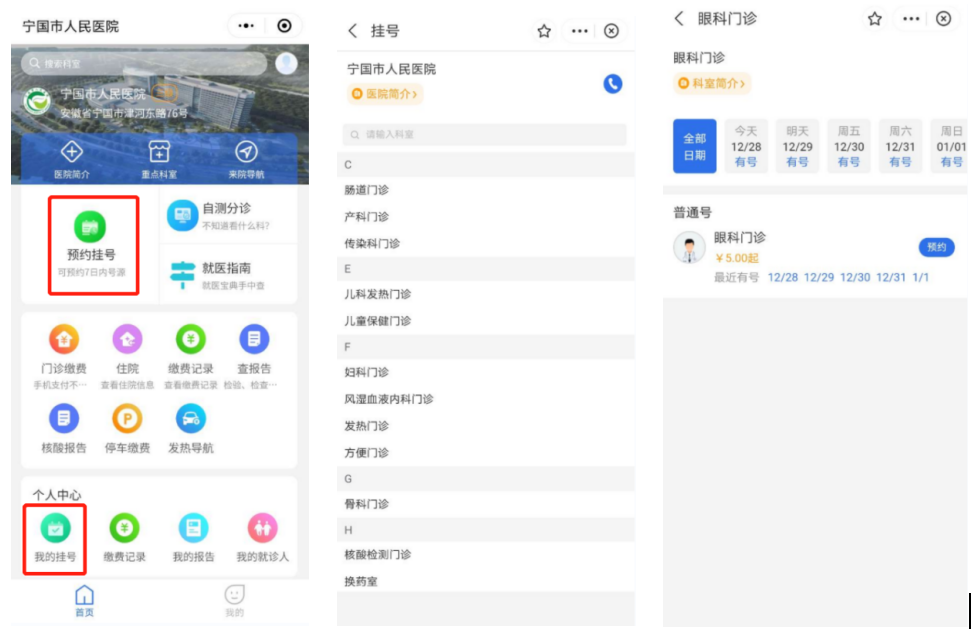Open 核酸报告 nucleic acid report

pos(64,418)
